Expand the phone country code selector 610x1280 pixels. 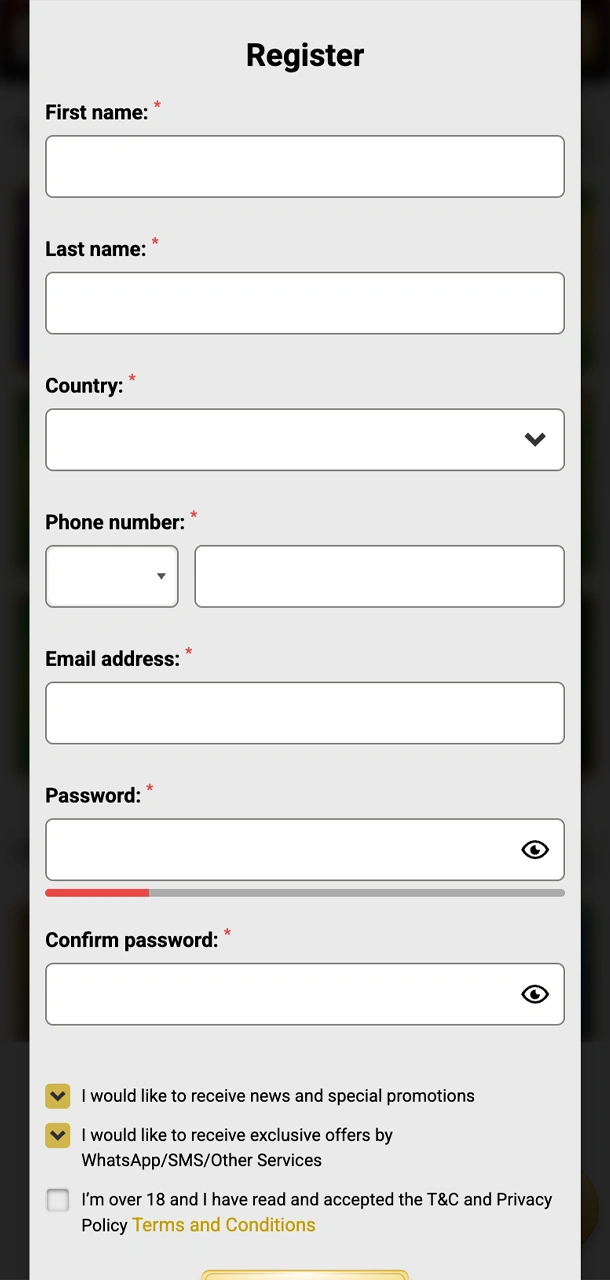click(x=111, y=576)
